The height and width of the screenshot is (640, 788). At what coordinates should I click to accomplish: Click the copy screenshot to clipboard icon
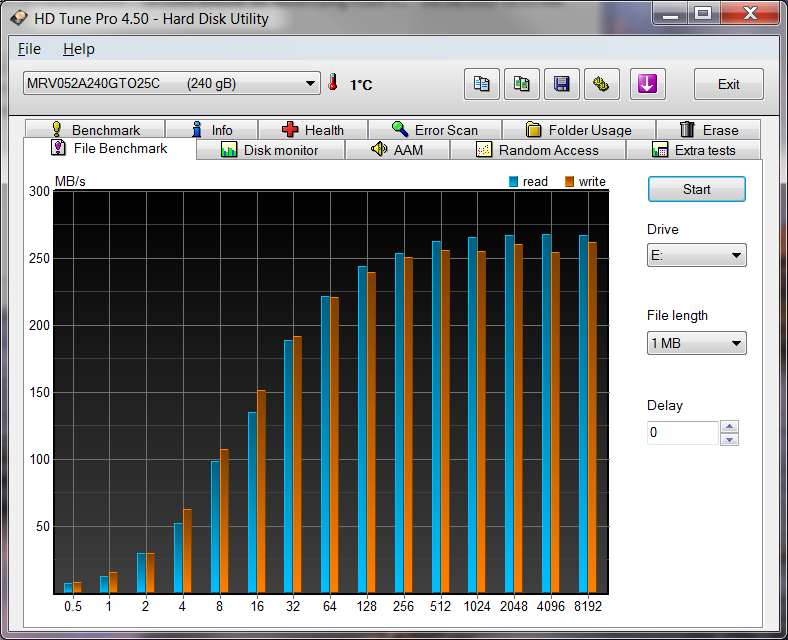522,84
